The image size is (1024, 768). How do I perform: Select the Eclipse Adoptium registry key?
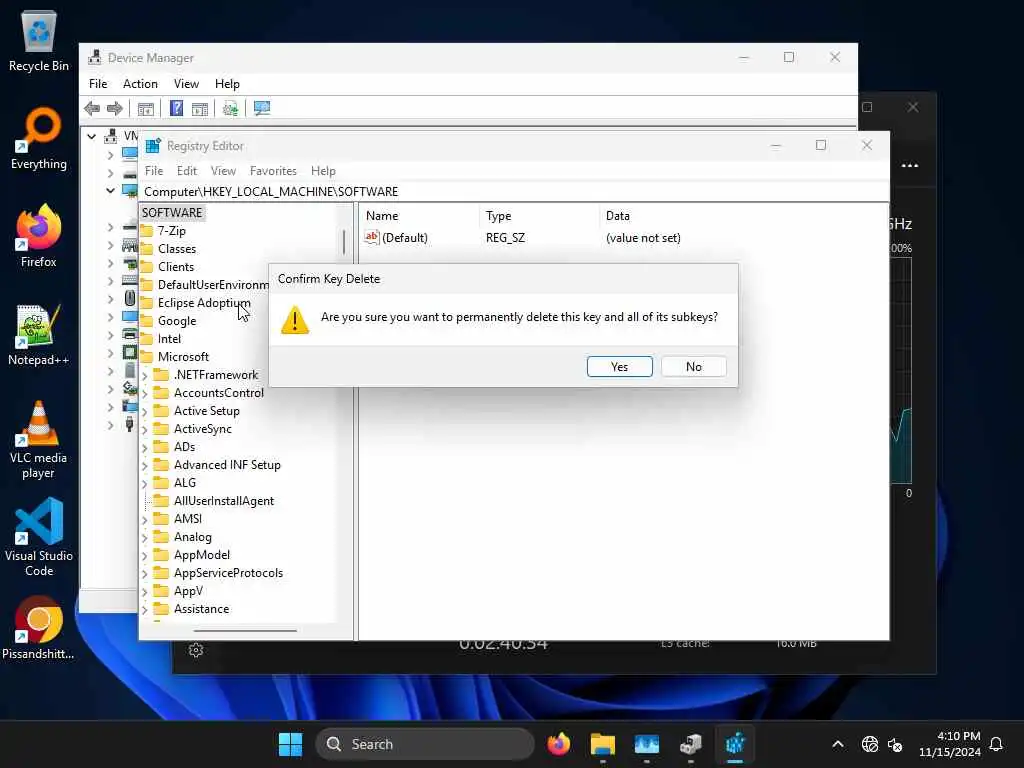204,302
